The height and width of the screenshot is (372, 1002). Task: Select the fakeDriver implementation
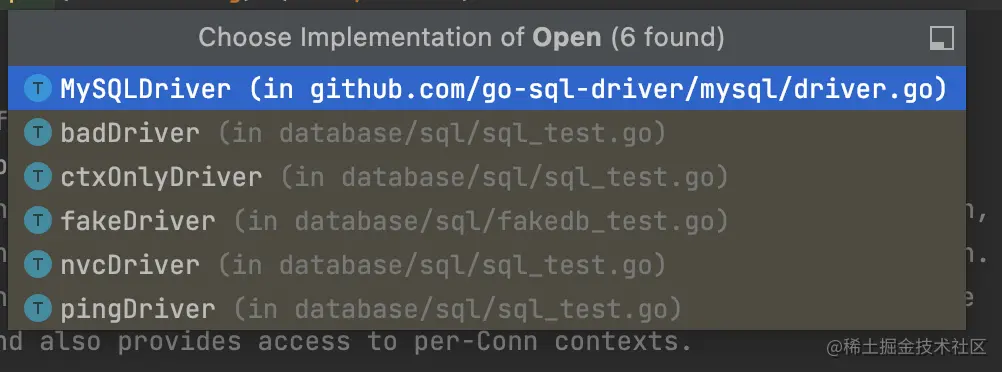tap(486, 221)
